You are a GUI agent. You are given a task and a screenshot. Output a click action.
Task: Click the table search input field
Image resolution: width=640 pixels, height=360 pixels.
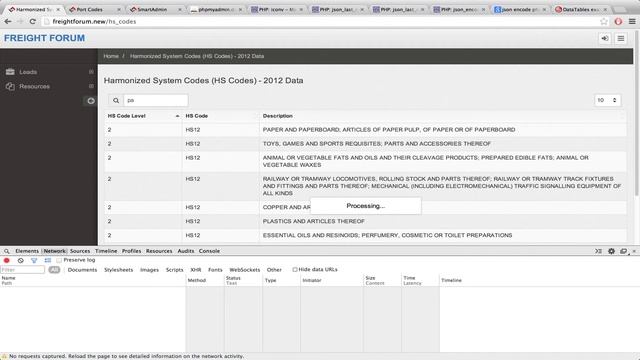point(156,100)
